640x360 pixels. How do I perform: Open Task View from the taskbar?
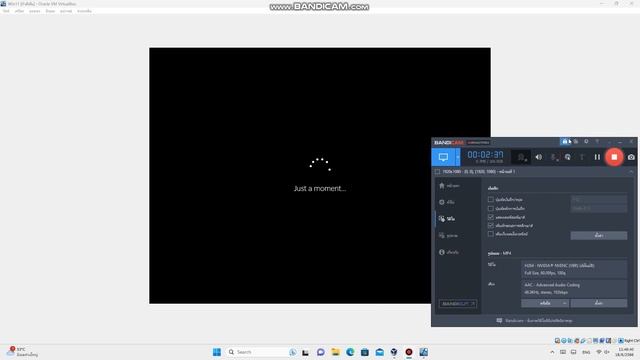(x=305, y=352)
